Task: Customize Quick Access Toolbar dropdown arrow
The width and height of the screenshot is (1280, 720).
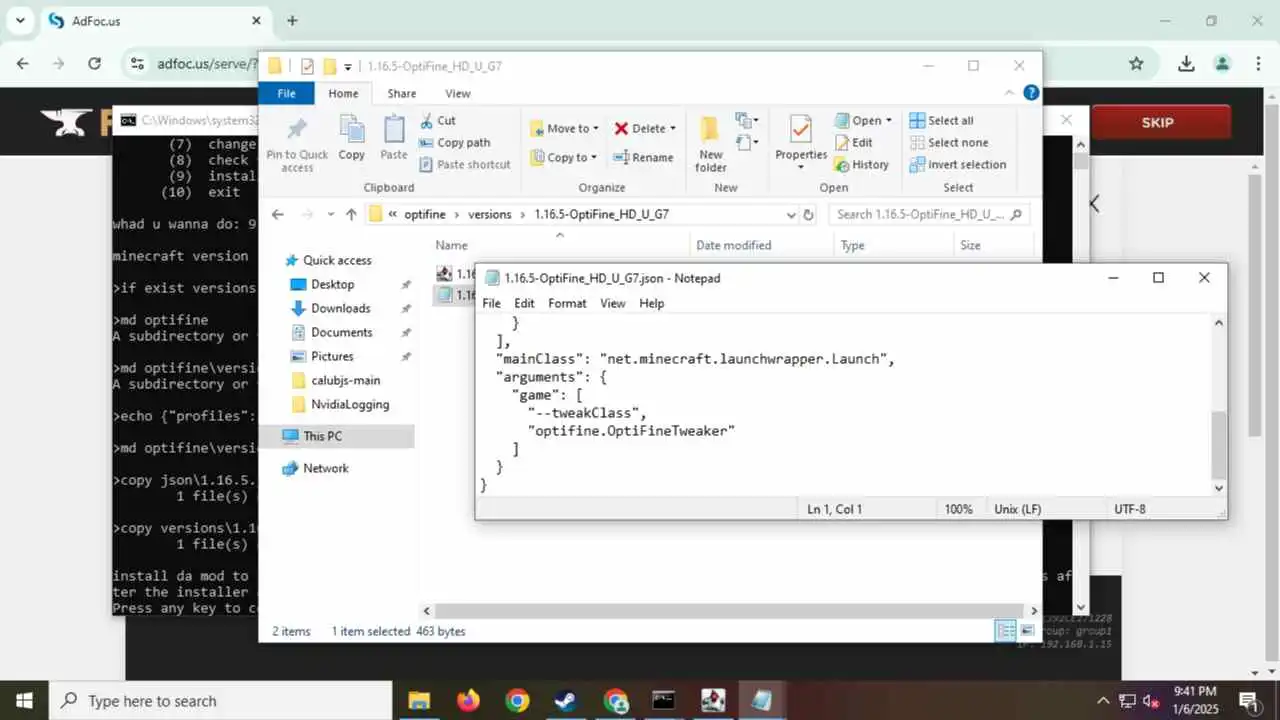Action: (x=348, y=67)
